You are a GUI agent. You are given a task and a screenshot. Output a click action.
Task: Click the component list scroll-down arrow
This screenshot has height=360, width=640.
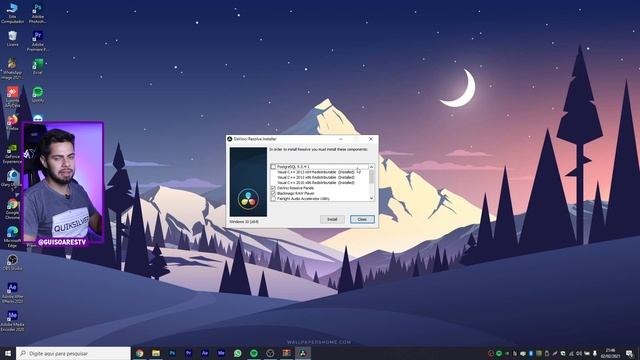click(371, 198)
